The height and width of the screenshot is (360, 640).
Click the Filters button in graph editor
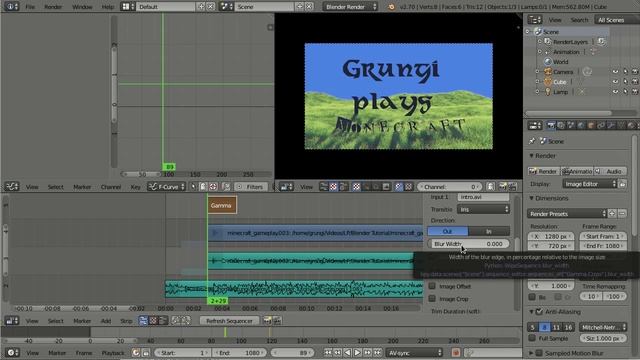[x=250, y=187]
